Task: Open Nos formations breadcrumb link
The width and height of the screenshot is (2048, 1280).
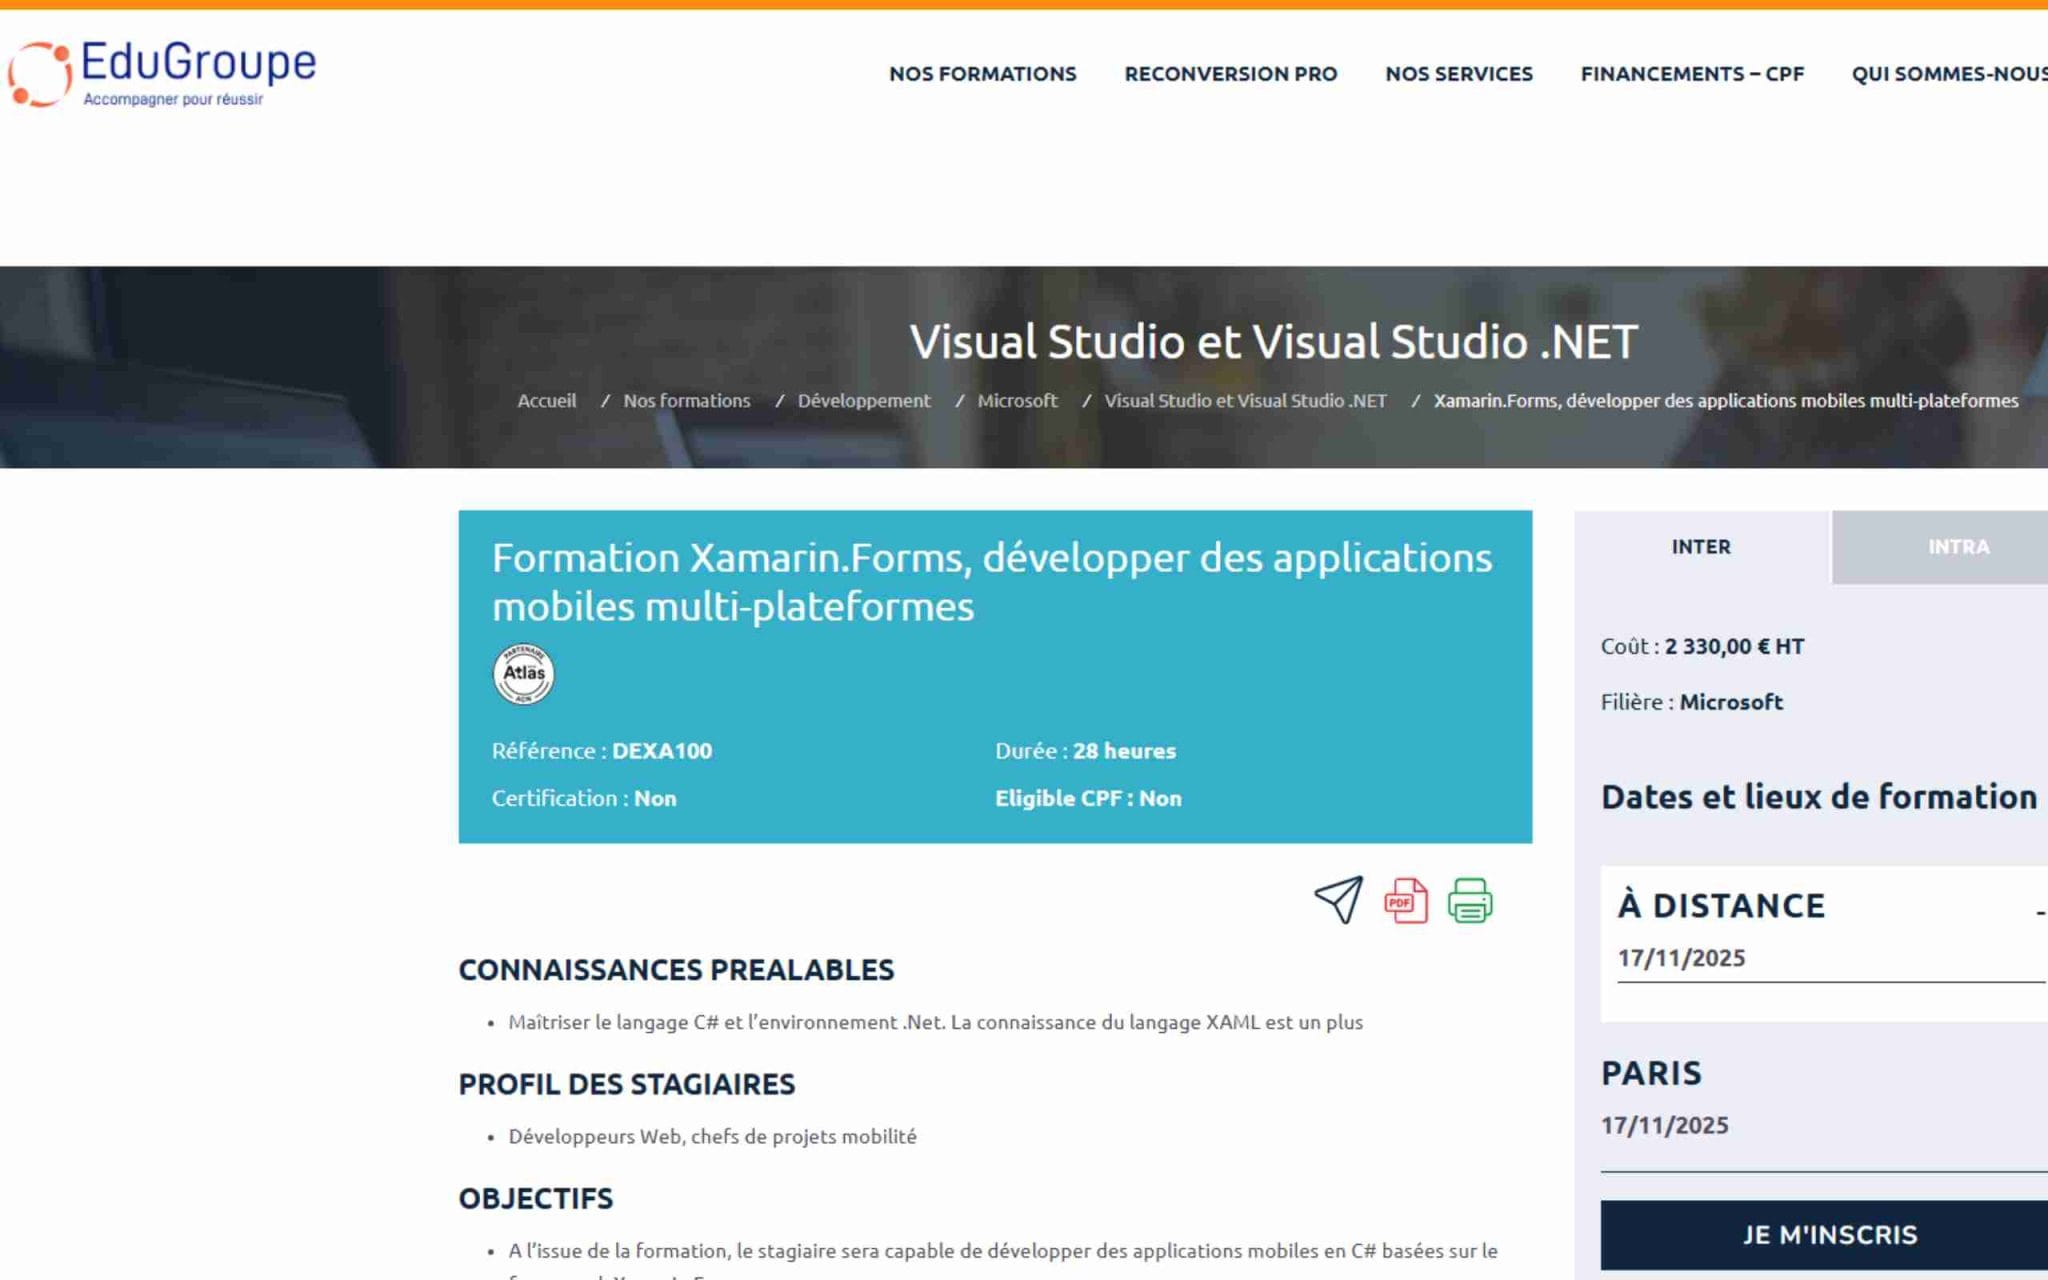Action: click(686, 401)
